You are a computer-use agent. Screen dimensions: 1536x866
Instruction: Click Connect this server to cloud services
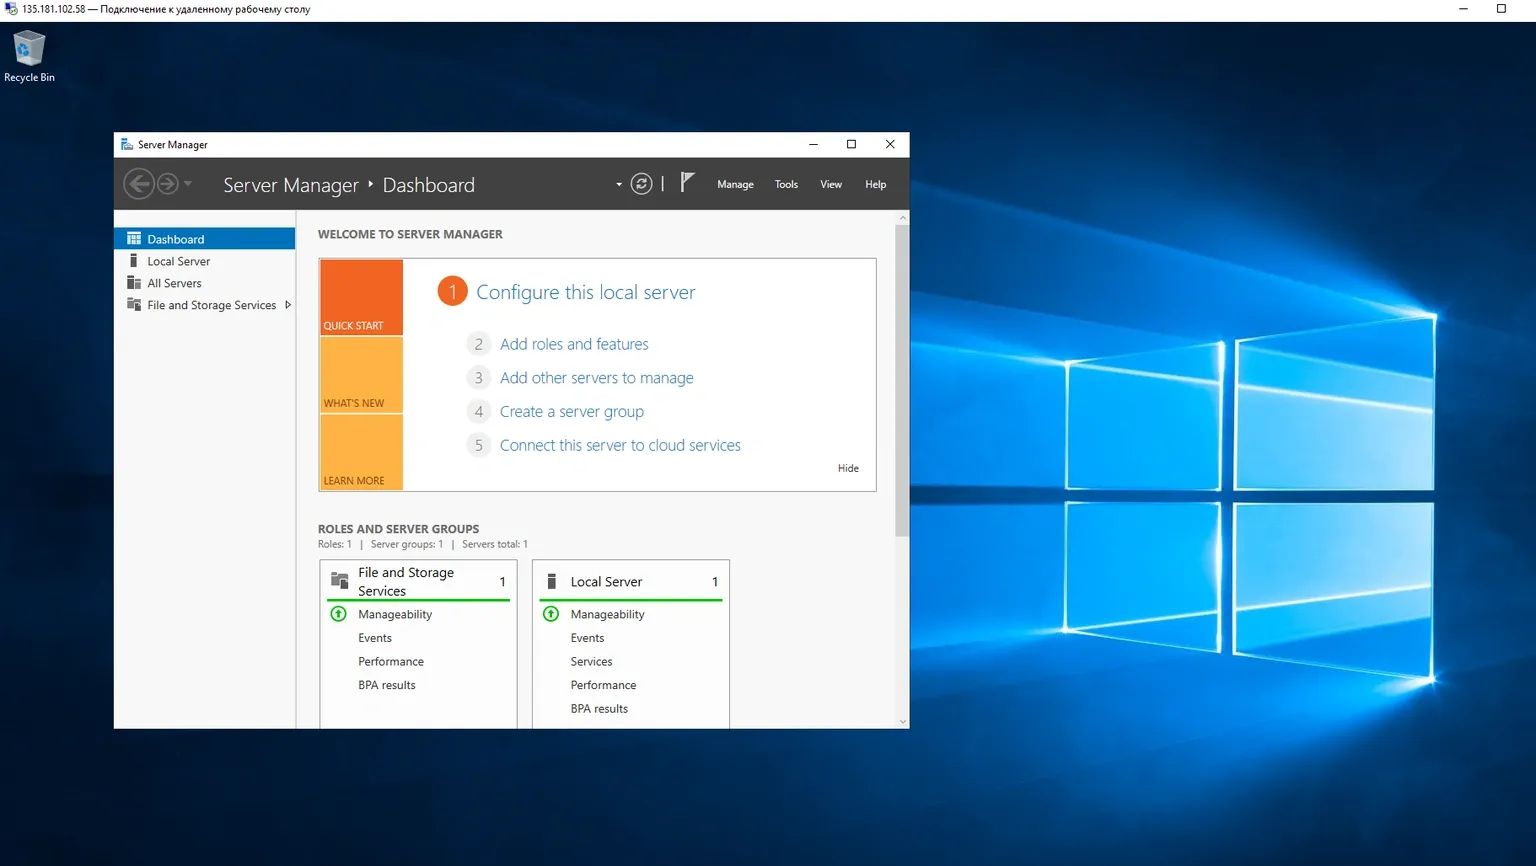pyautogui.click(x=620, y=446)
